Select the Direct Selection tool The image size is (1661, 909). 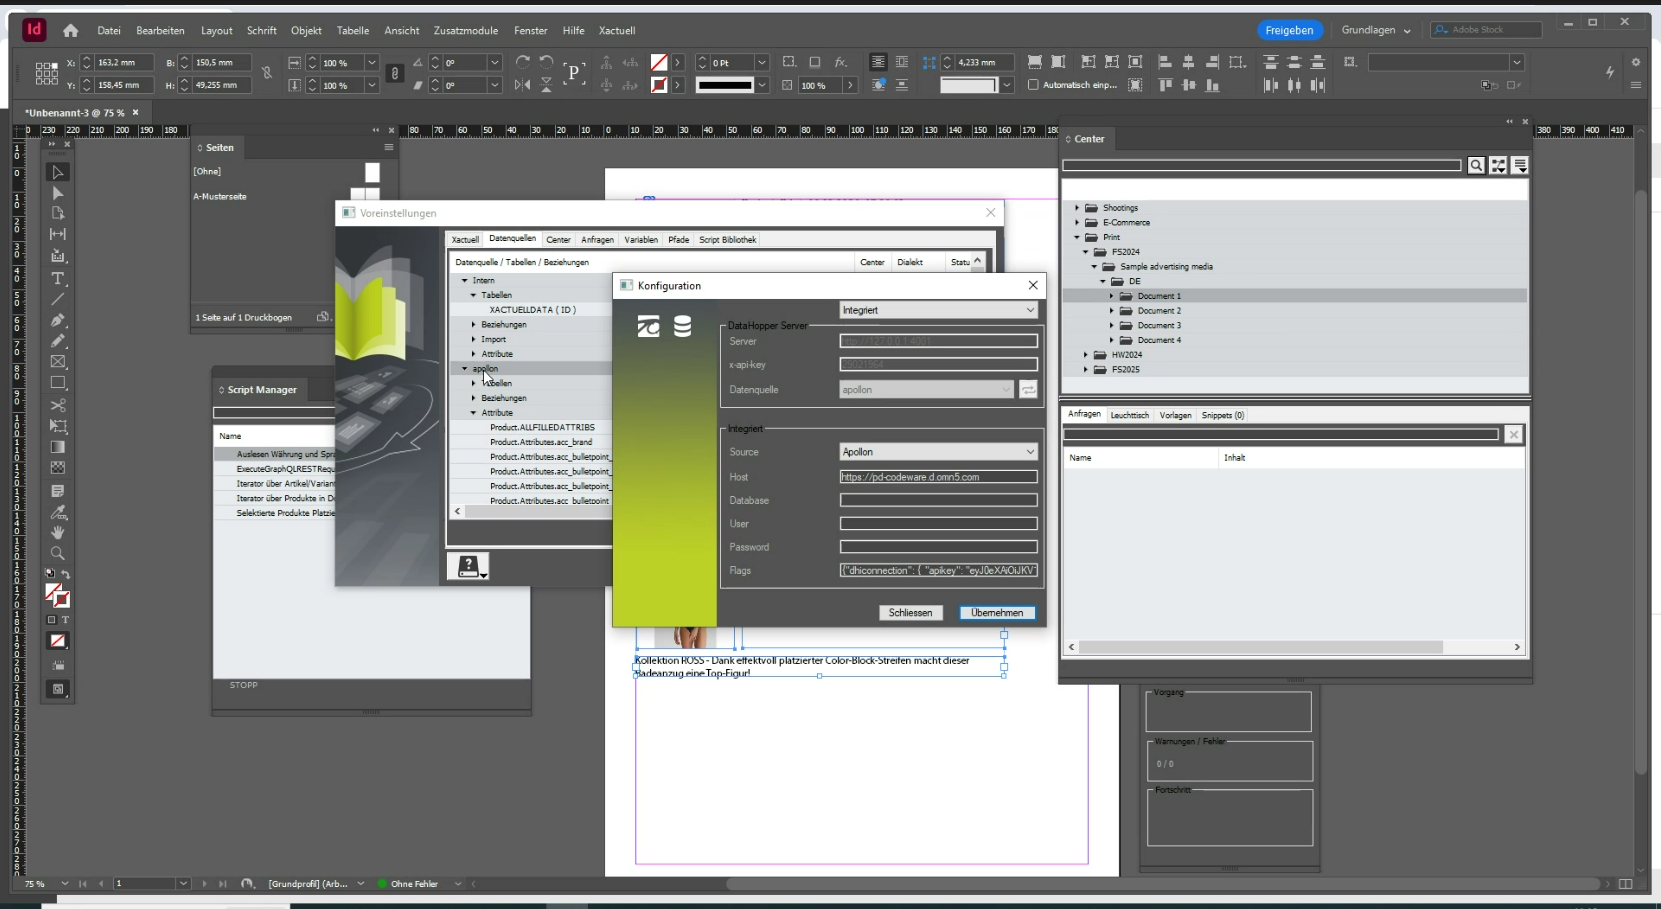(58, 193)
